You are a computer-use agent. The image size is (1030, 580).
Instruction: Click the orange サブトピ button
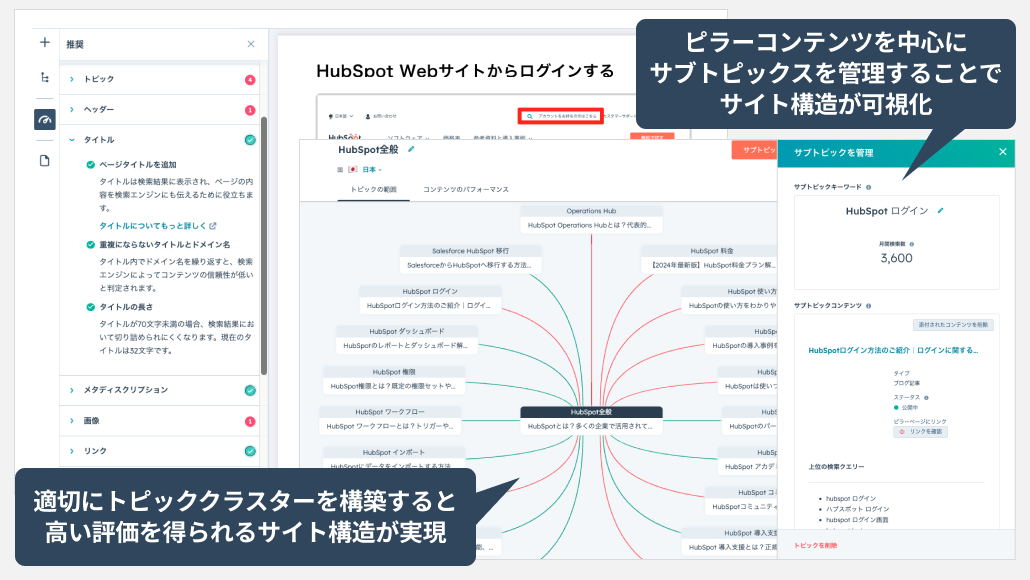[755, 150]
